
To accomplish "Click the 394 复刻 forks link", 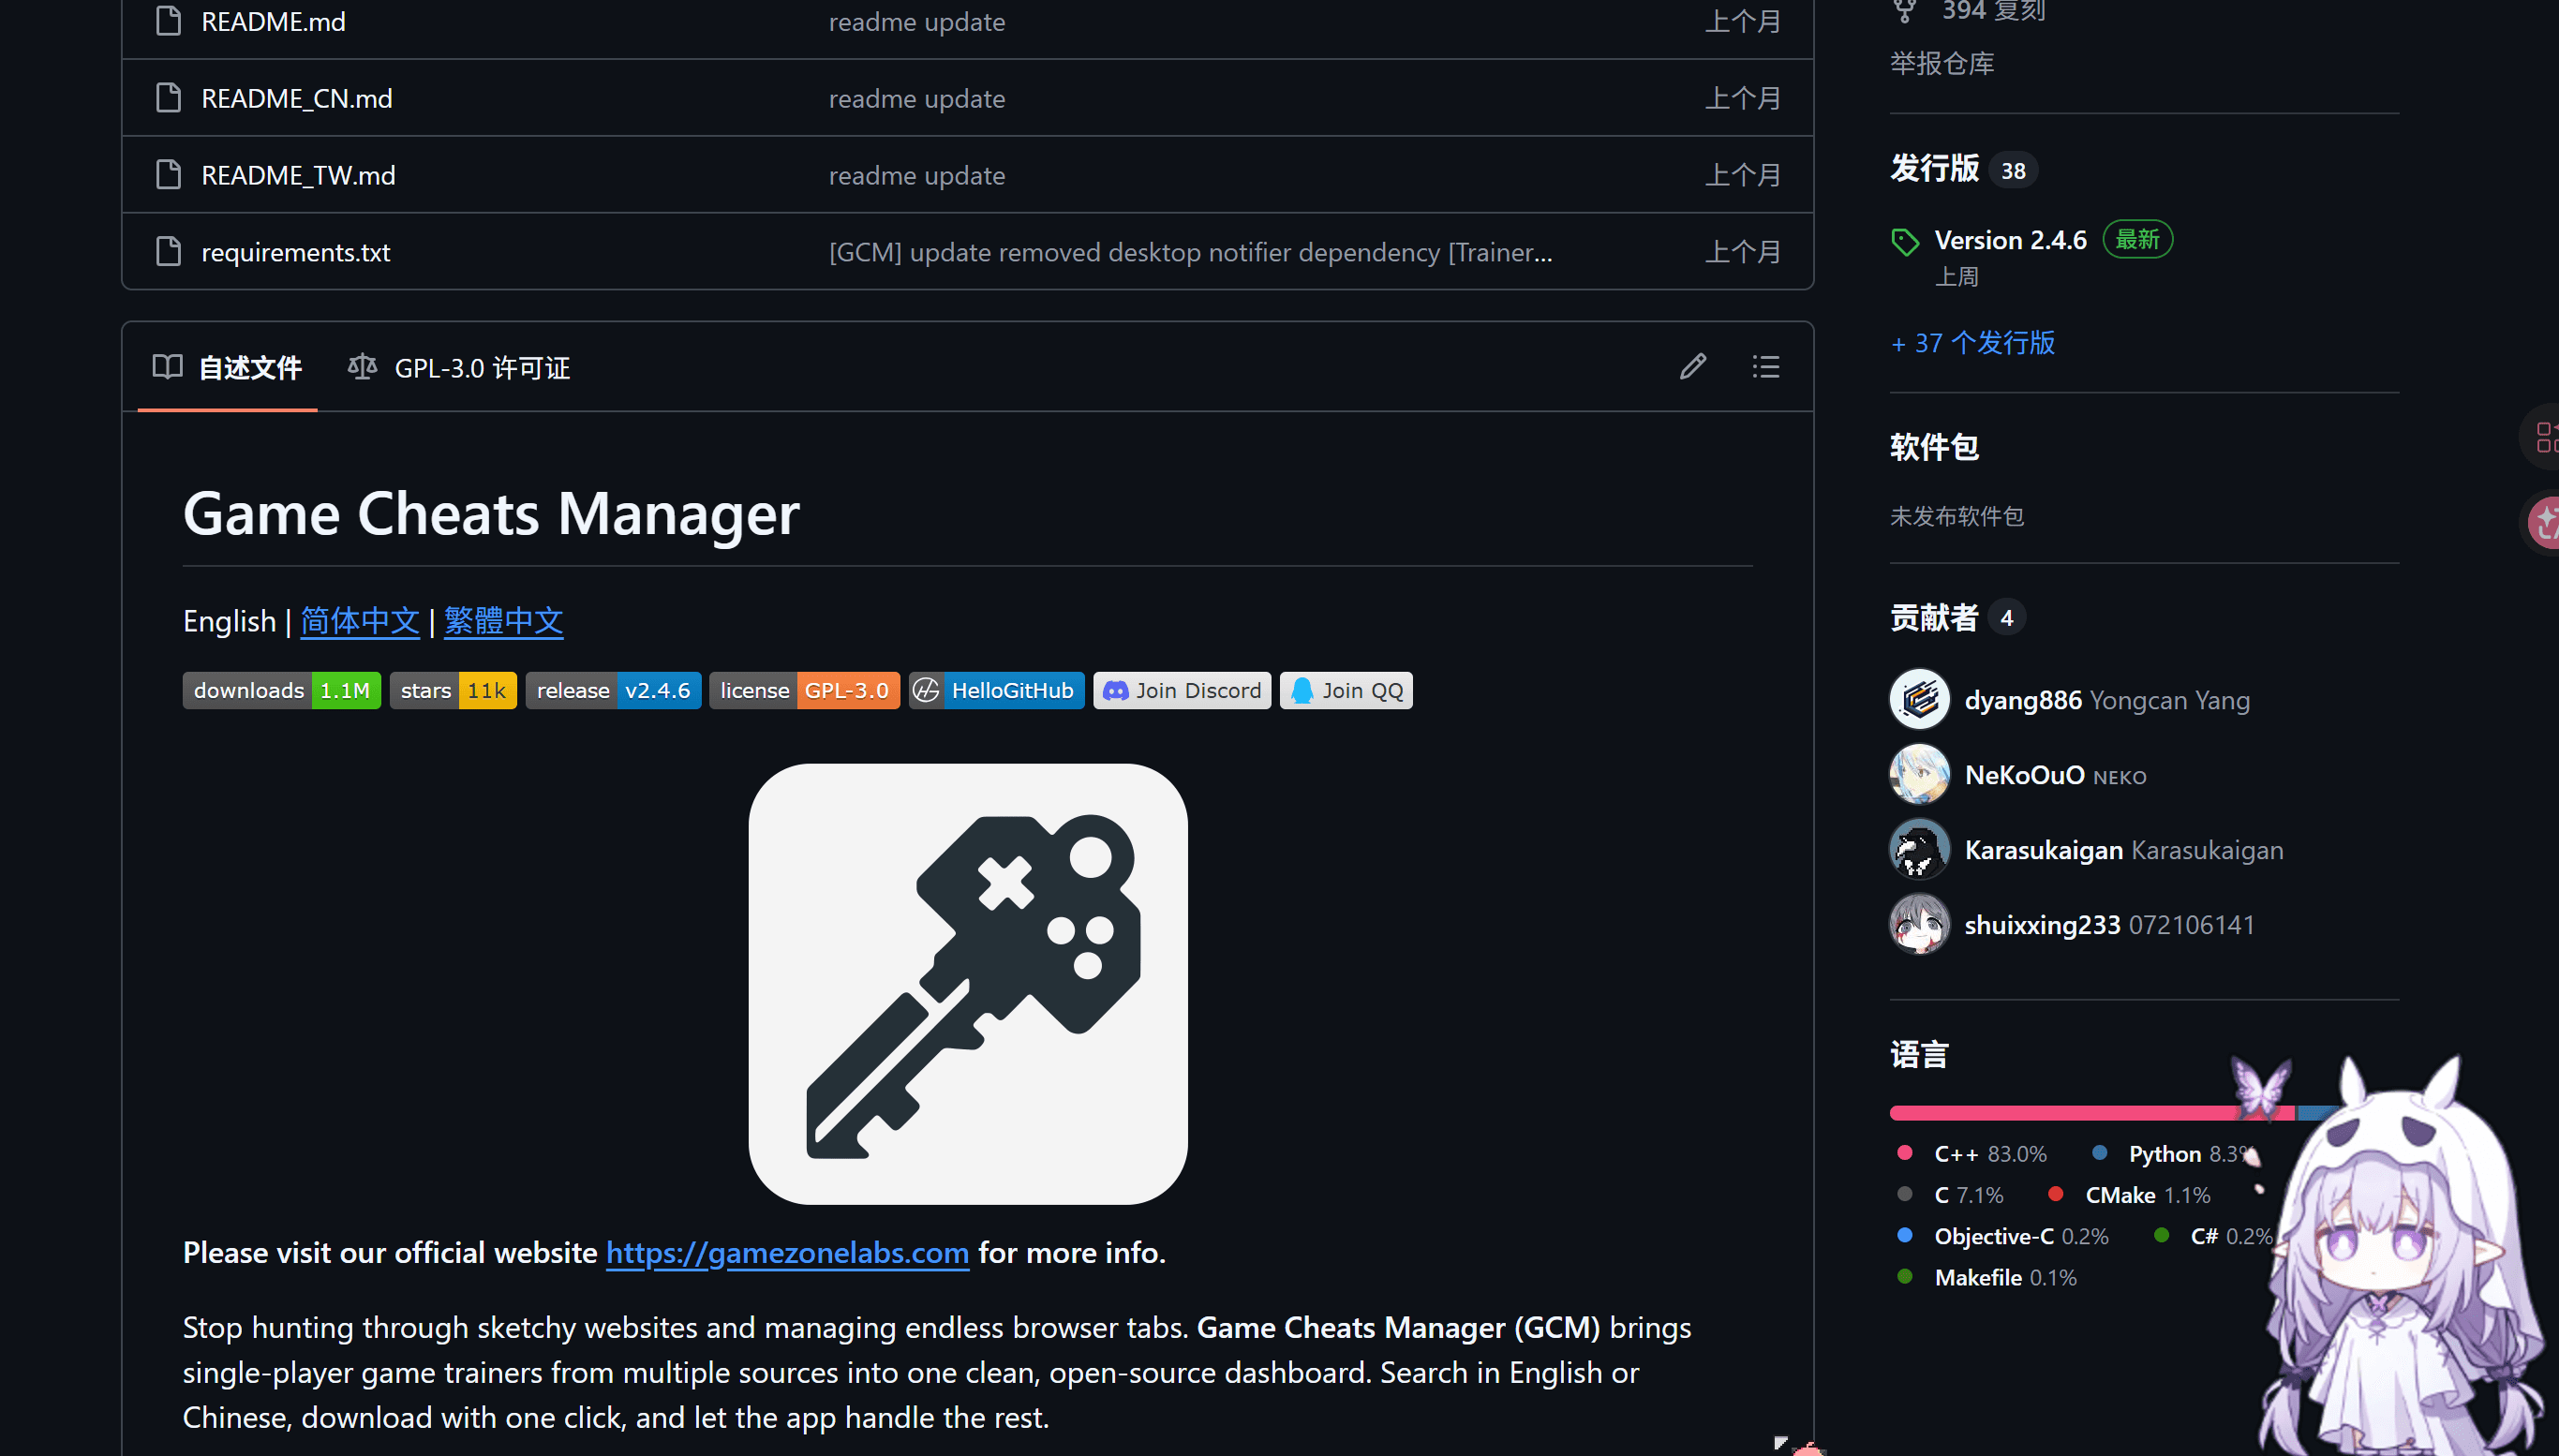I will [x=1993, y=11].
